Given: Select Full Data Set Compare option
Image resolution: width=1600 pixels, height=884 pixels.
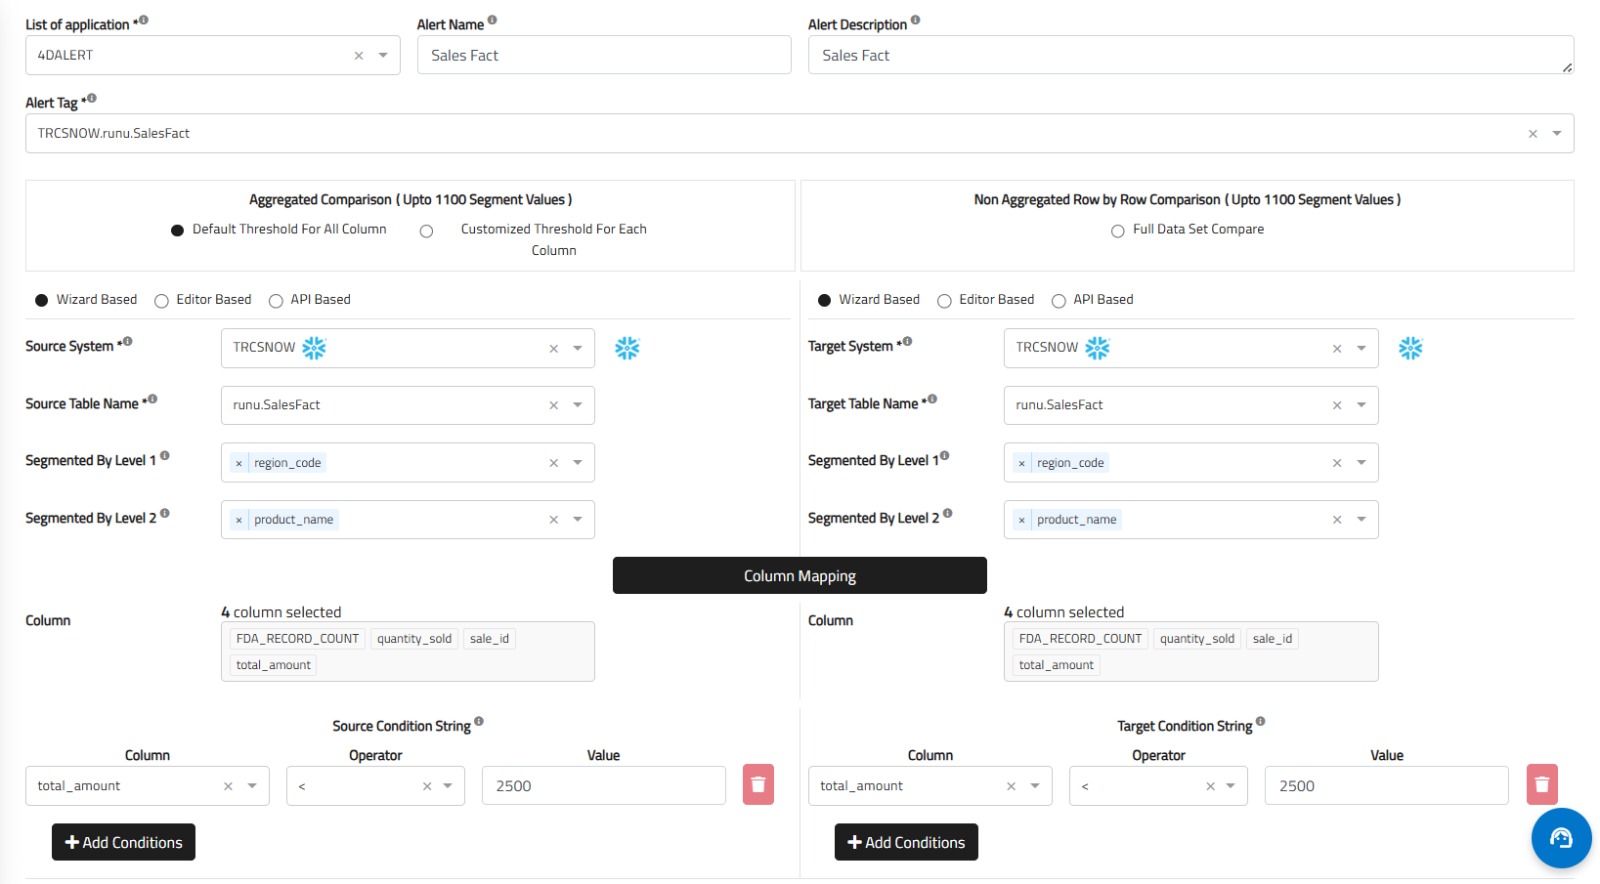Looking at the screenshot, I should (x=1118, y=231).
